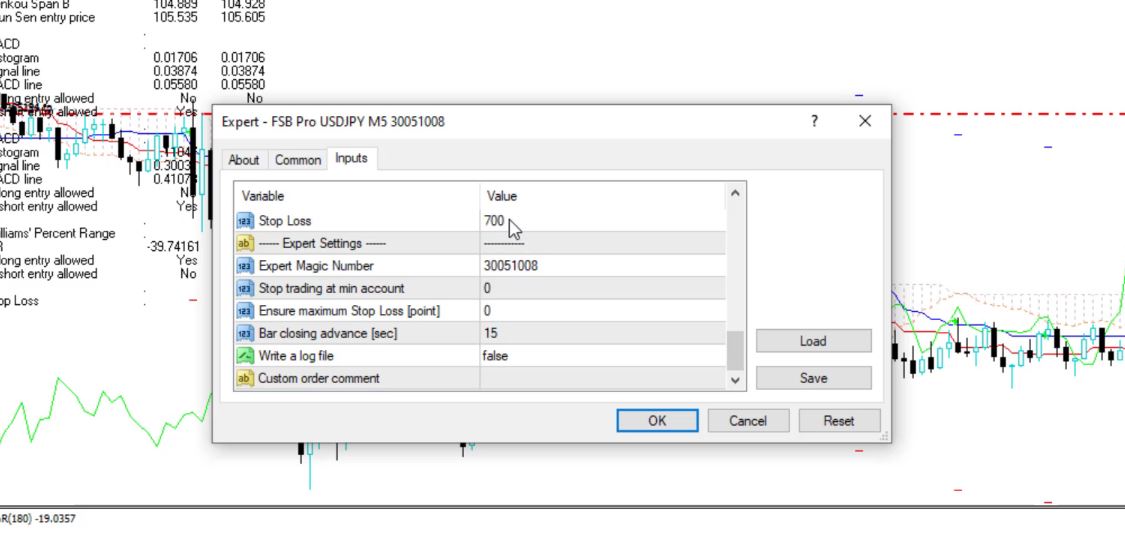The height and width of the screenshot is (546, 1125).
Task: Load saved input settings
Action: point(813,341)
